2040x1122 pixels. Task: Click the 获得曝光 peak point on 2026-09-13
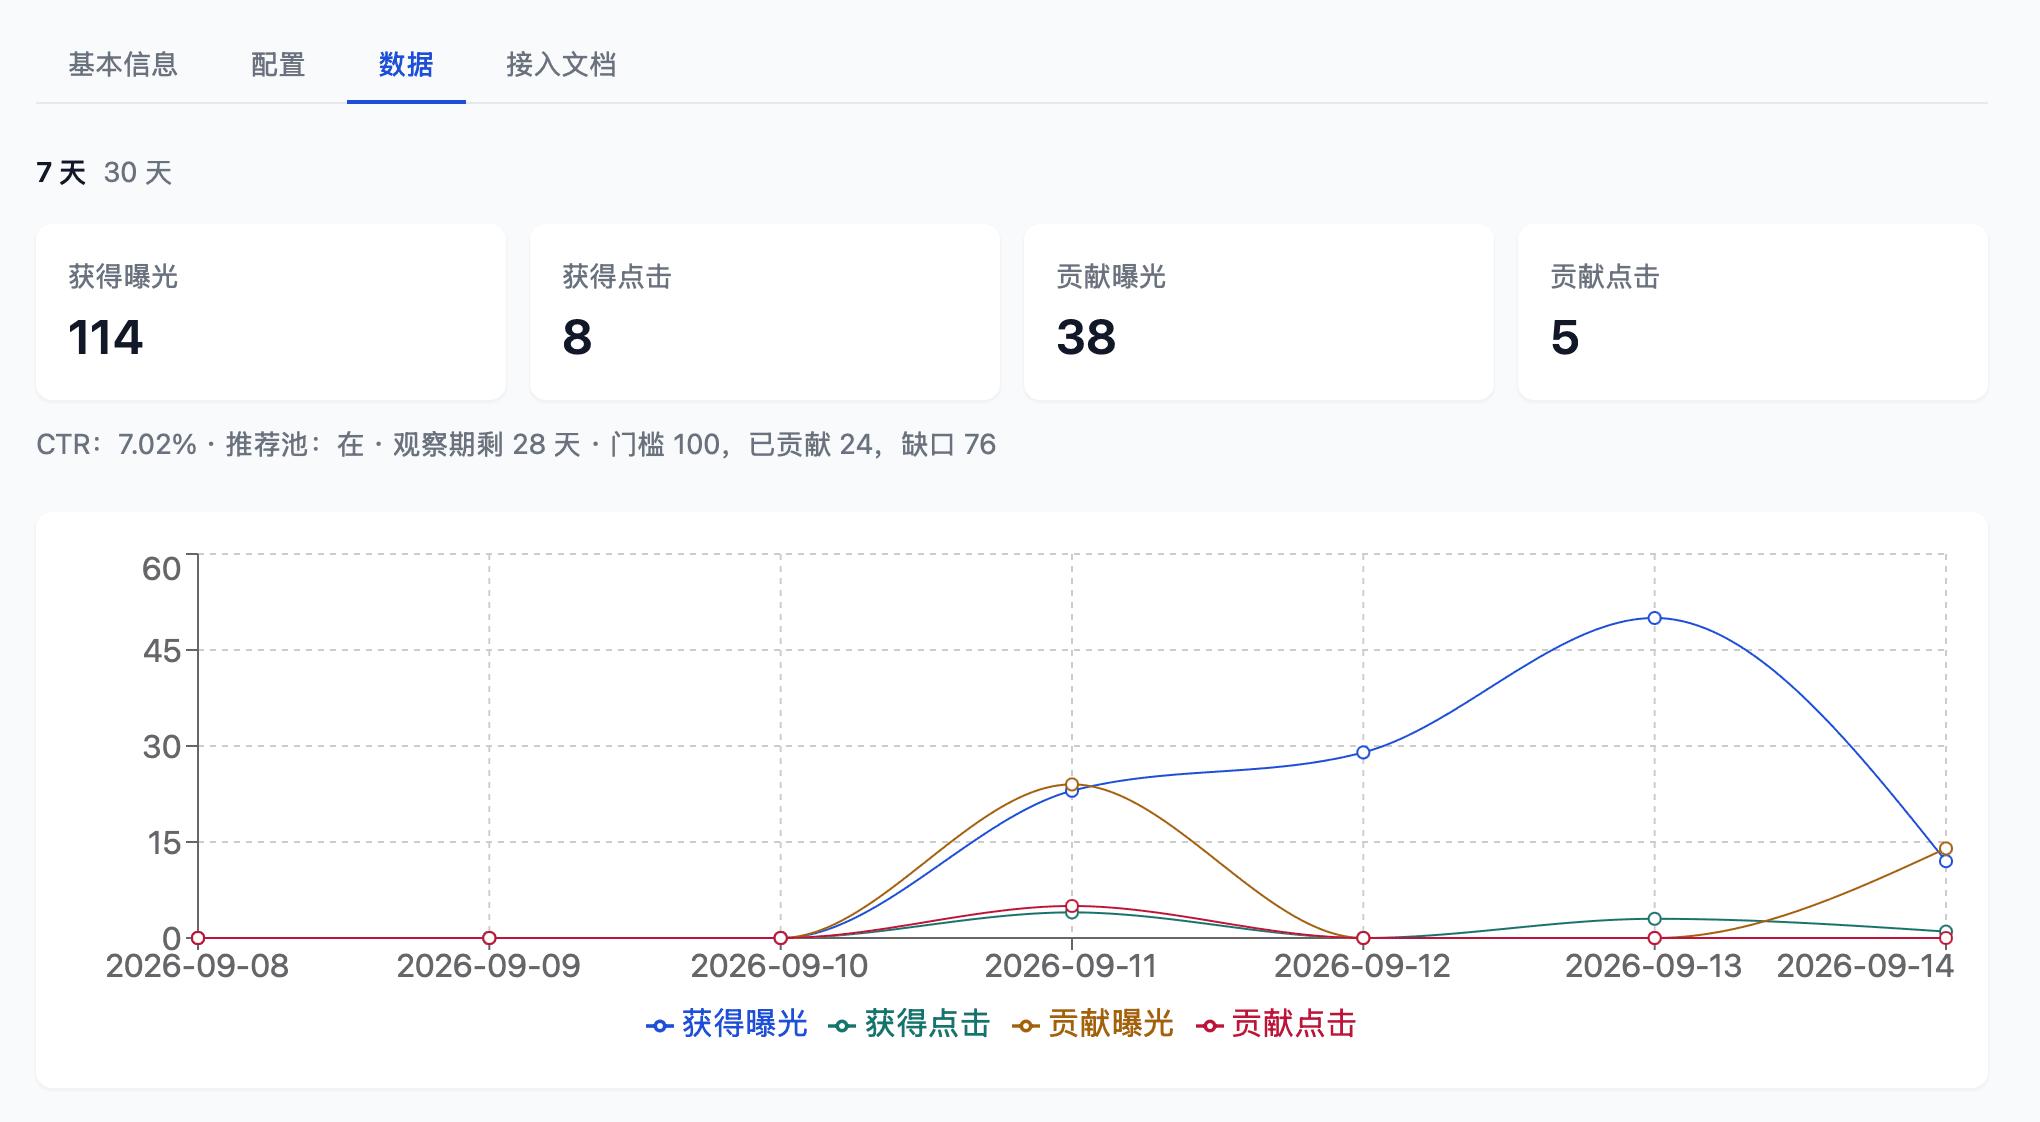click(x=1654, y=618)
